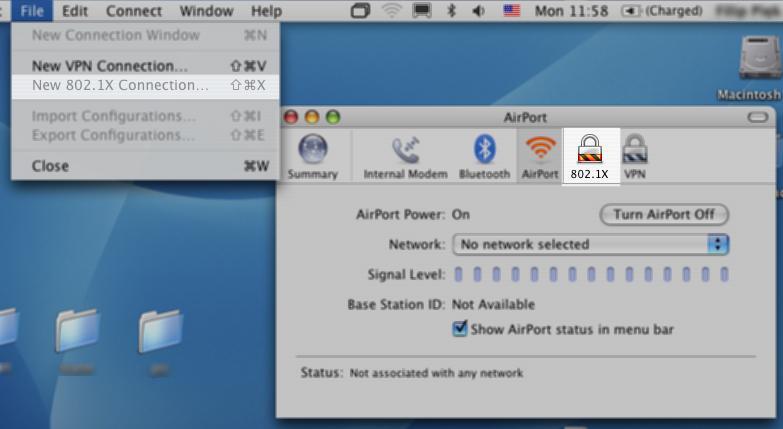Viewport: 783px width, 429px height.
Task: Open the Window menu
Action: pyautogui.click(x=206, y=10)
